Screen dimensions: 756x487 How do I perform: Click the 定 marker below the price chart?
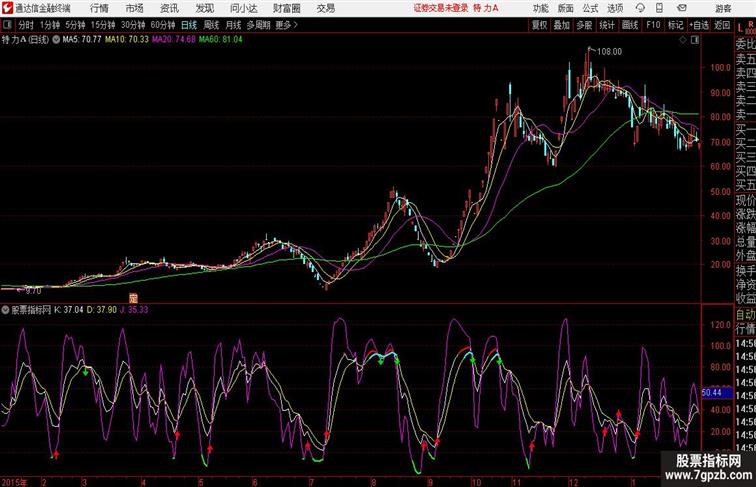pos(134,298)
